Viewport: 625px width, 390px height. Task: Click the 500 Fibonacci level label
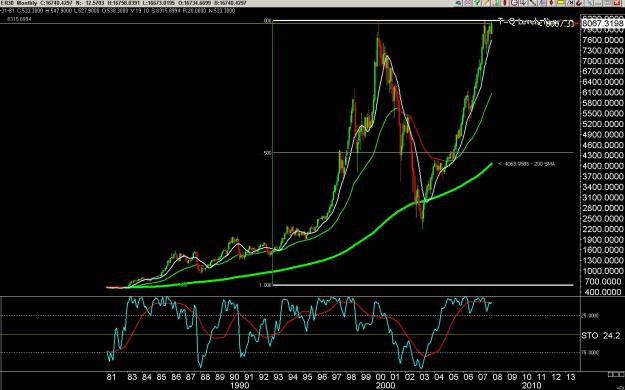click(x=267, y=153)
